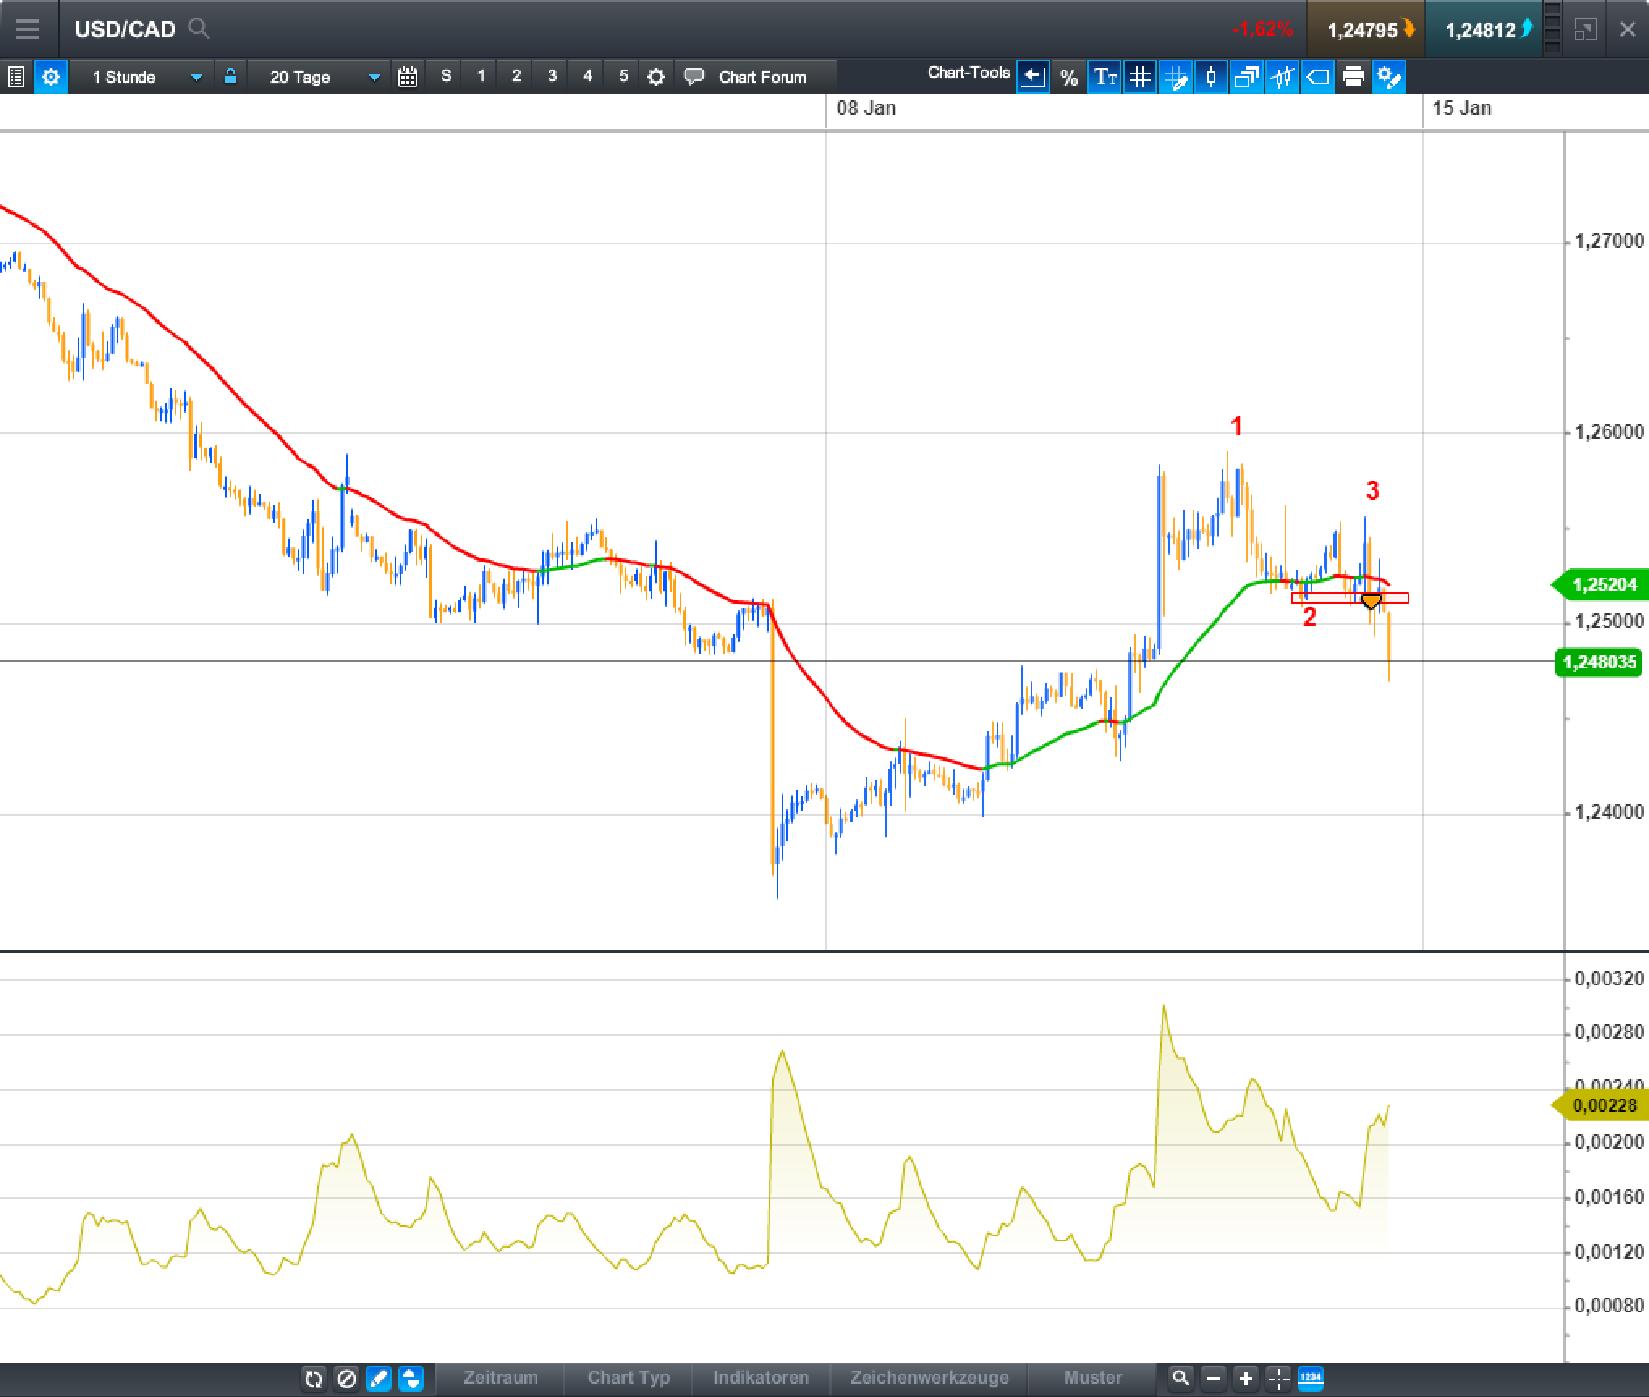
Task: Click the calendar icon next to 20 Tage
Action: click(407, 76)
